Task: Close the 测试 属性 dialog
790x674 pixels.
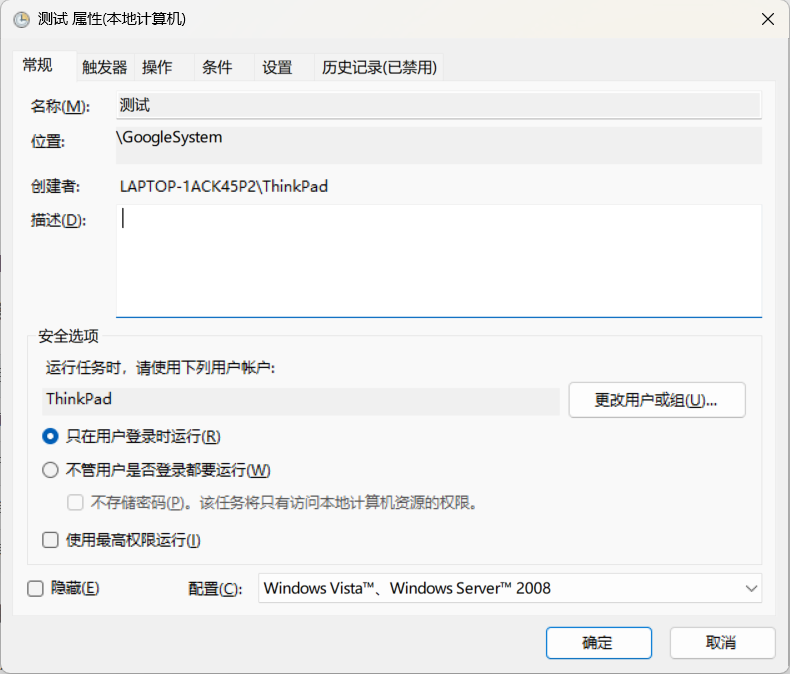Action: coord(767,19)
